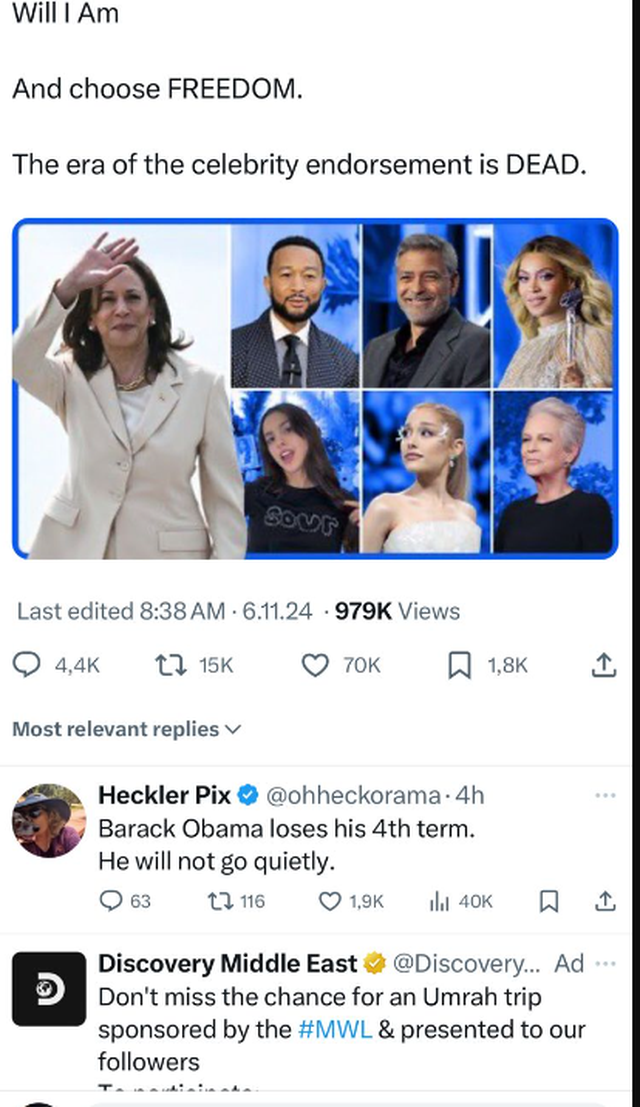Open Most relevant replies sort dropdown
Image resolution: width=640 pixels, height=1107 pixels.
click(126, 729)
